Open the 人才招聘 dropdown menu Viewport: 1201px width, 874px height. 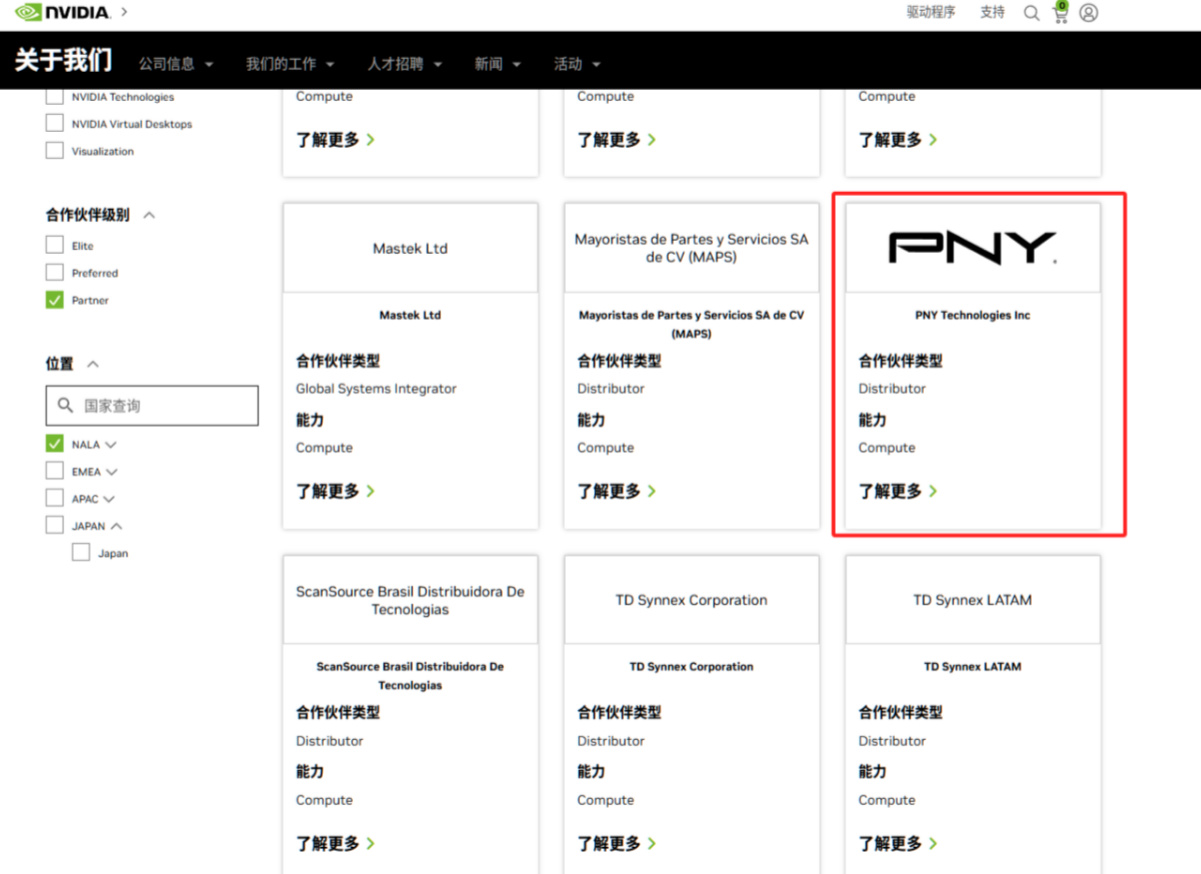click(x=404, y=64)
